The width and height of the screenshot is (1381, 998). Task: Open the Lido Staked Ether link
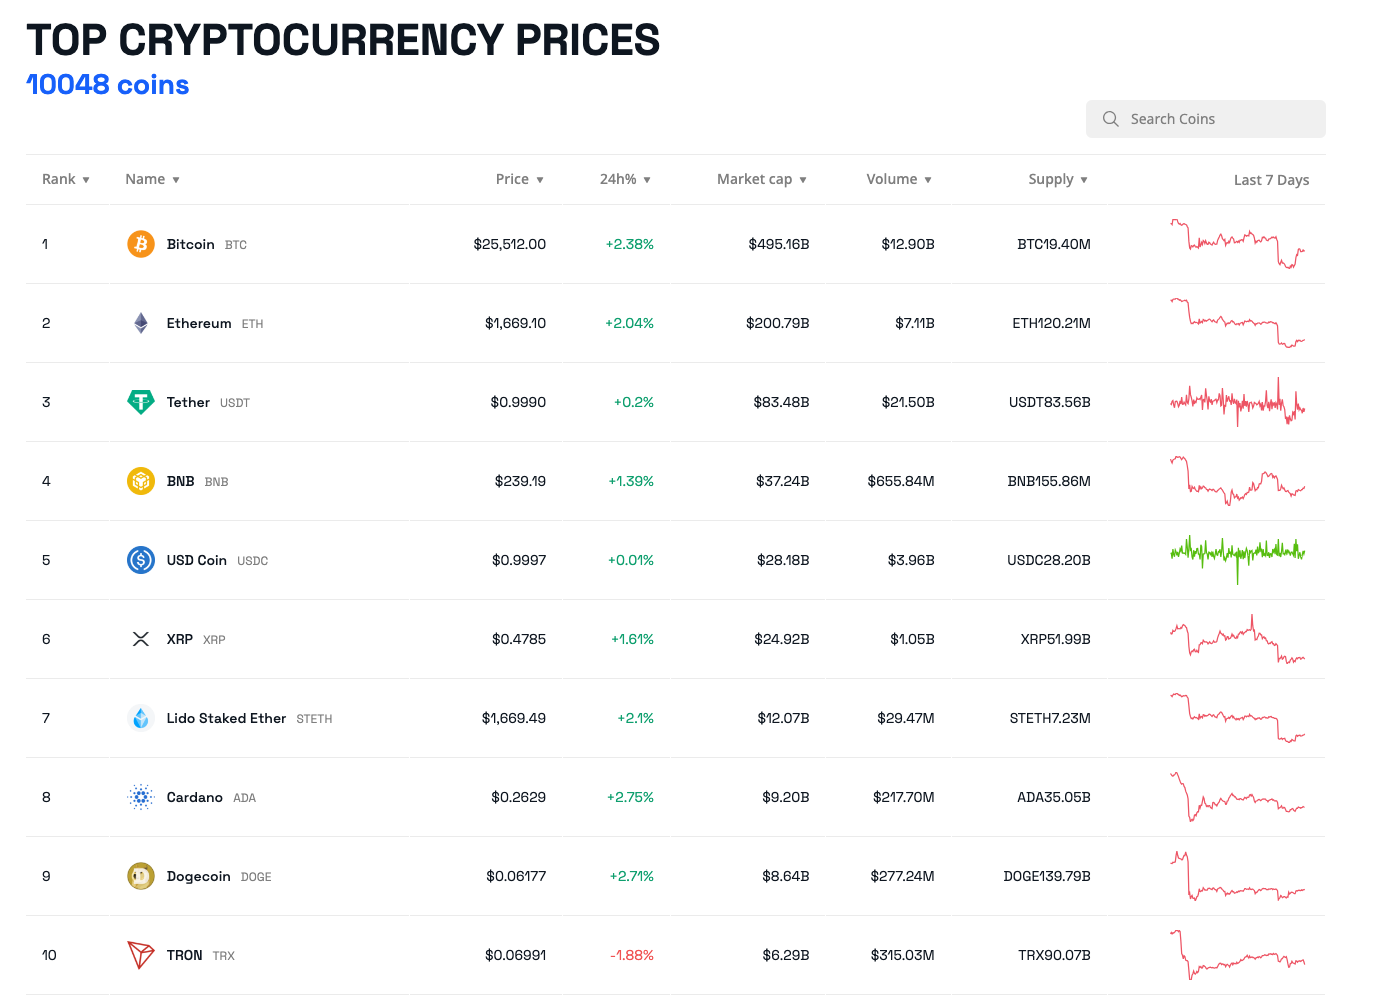tap(226, 718)
